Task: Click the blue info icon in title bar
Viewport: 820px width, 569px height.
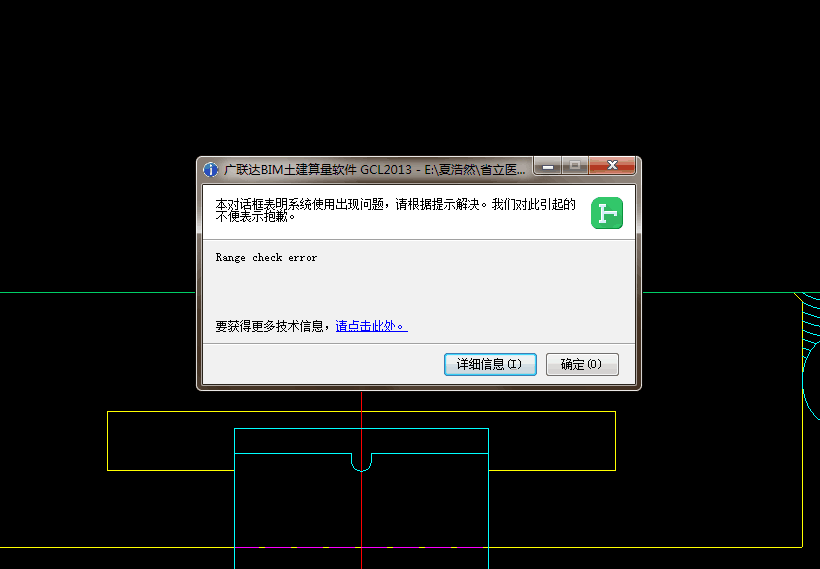Action: point(210,169)
